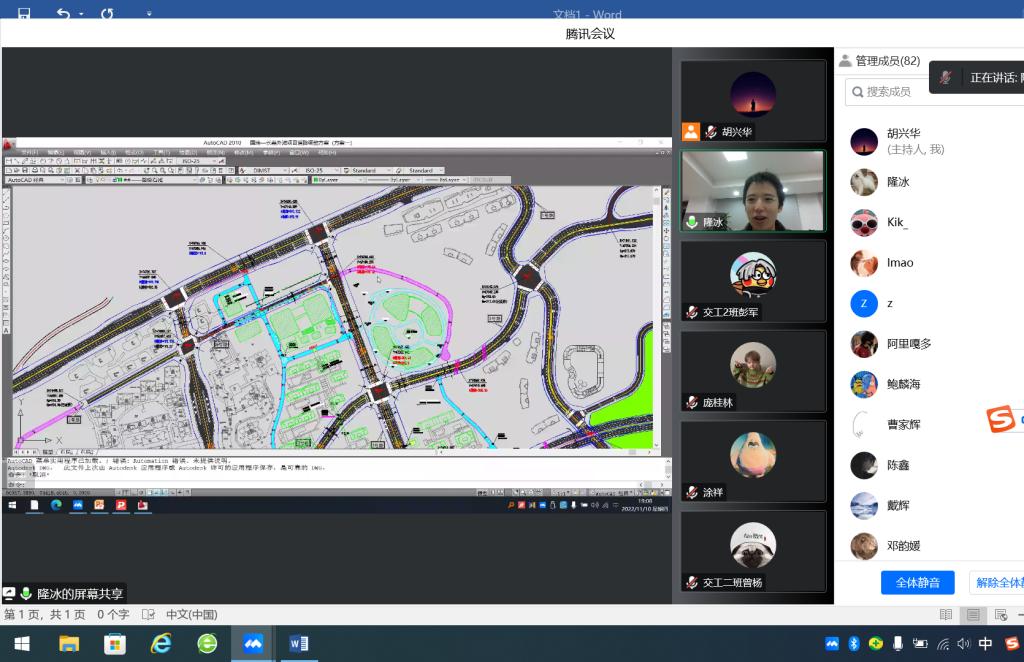Click the muted mic icon beside 胡兴华
Image resolution: width=1024 pixels, height=662 pixels.
711,132
